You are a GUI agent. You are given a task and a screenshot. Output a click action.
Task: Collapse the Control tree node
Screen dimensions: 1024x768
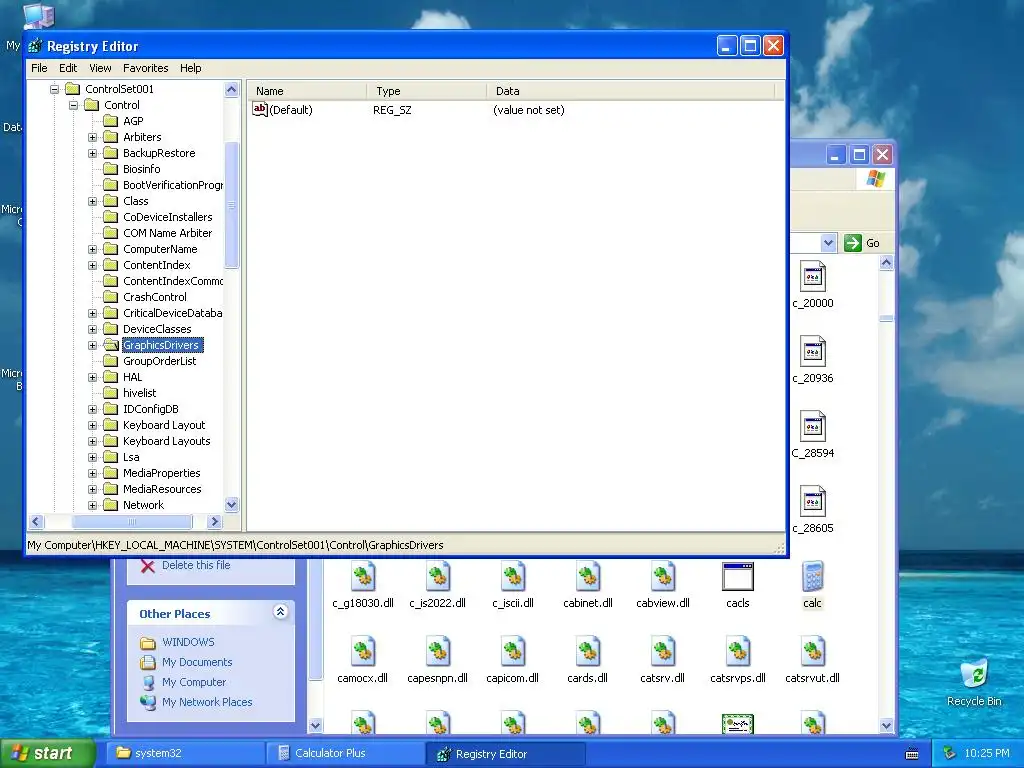coord(74,105)
